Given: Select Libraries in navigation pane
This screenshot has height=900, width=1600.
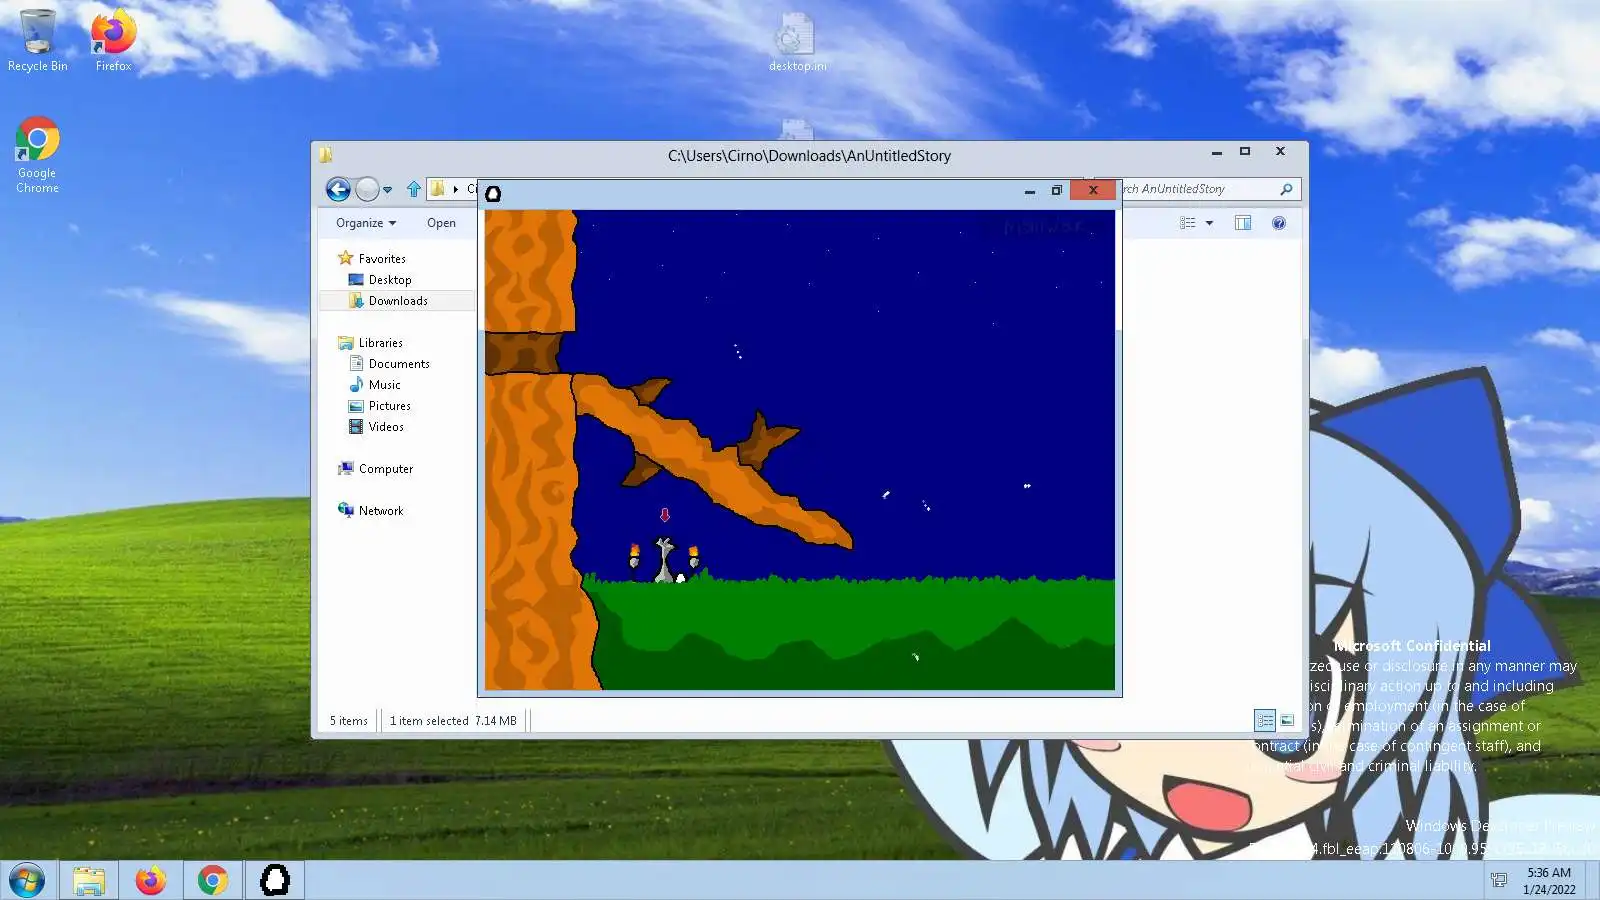Looking at the screenshot, I should coord(371,343).
